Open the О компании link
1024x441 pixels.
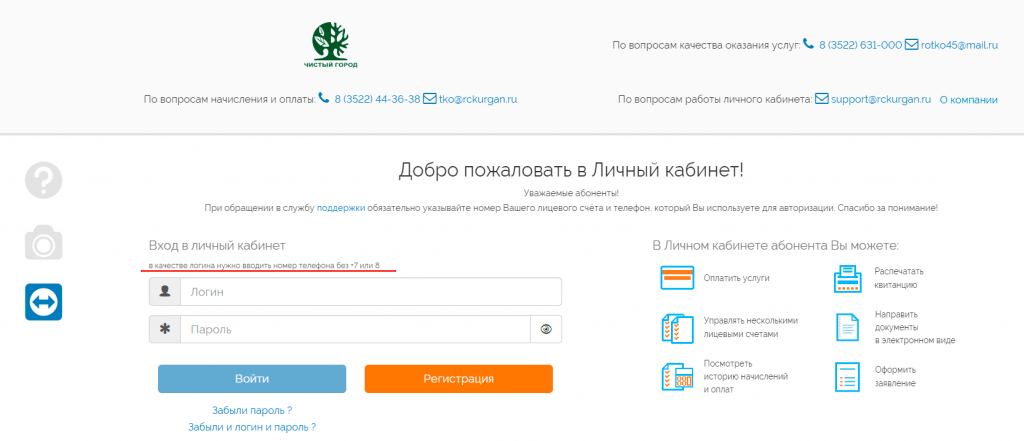click(x=968, y=100)
